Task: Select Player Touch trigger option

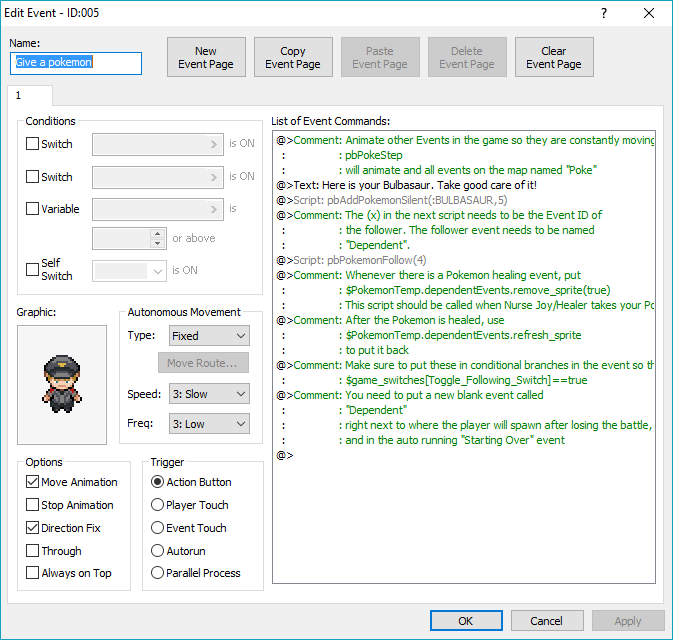Action: [158, 505]
